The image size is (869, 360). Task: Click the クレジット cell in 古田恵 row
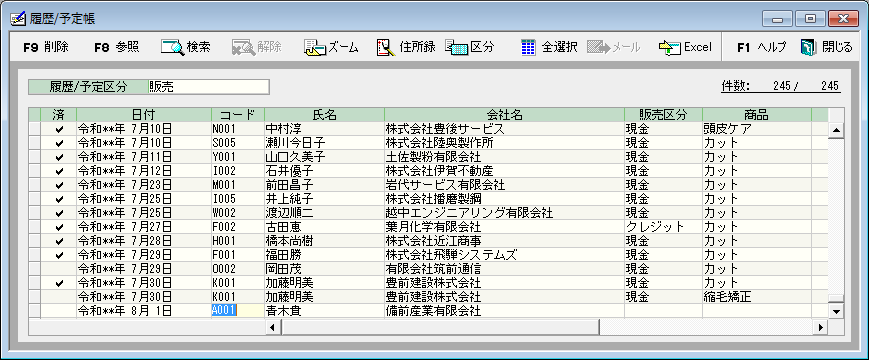point(663,227)
